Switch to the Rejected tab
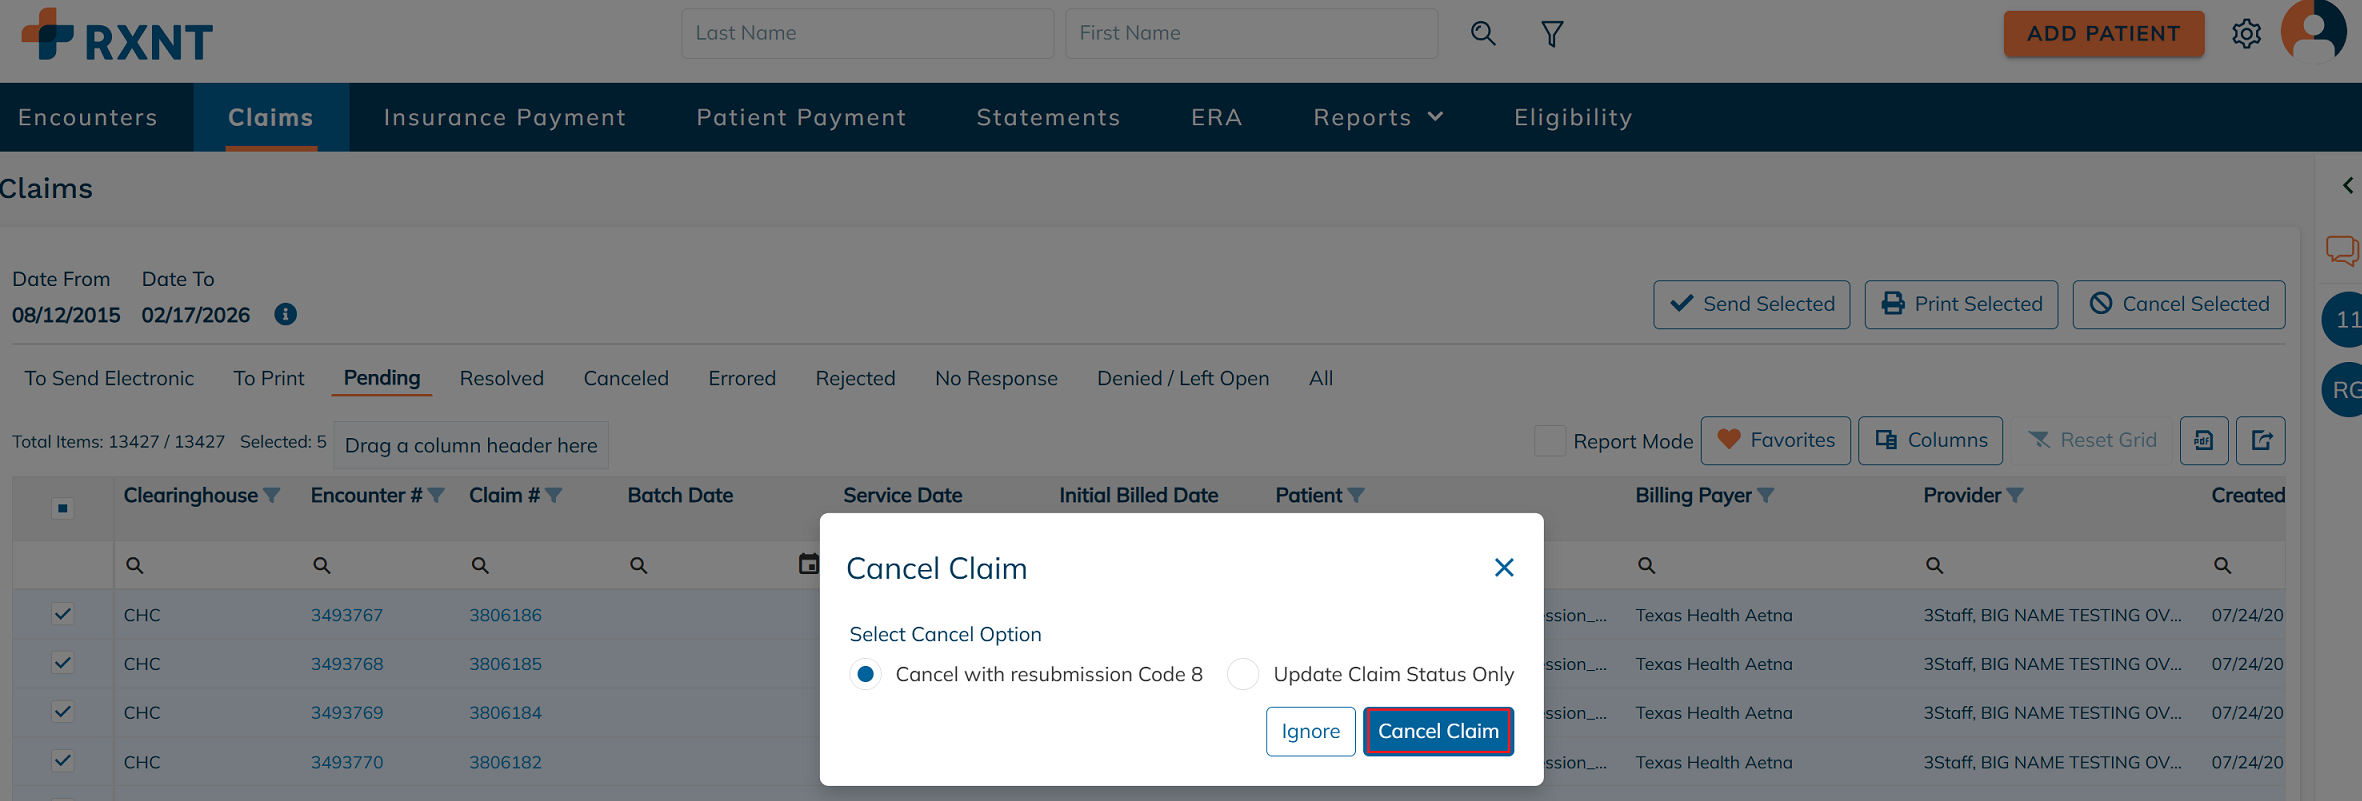Image resolution: width=2362 pixels, height=801 pixels. click(855, 379)
